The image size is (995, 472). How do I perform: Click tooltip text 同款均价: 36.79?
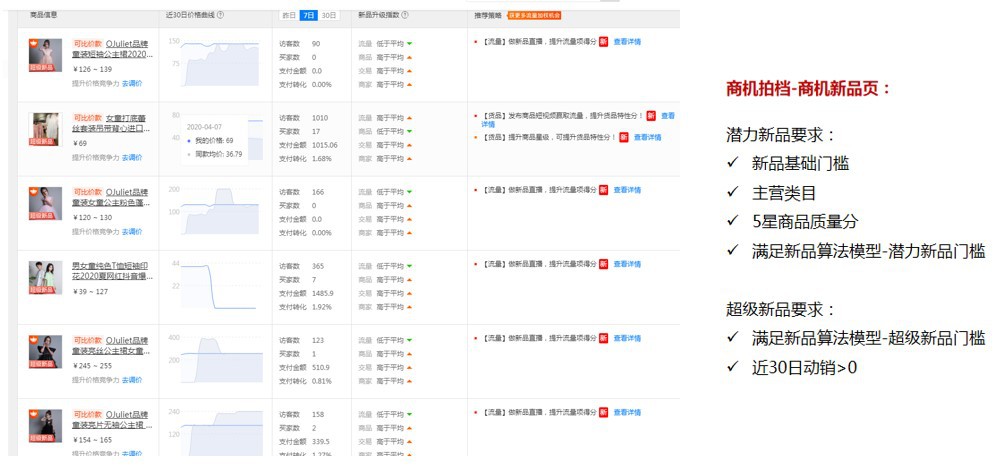pyautogui.click(x=218, y=154)
